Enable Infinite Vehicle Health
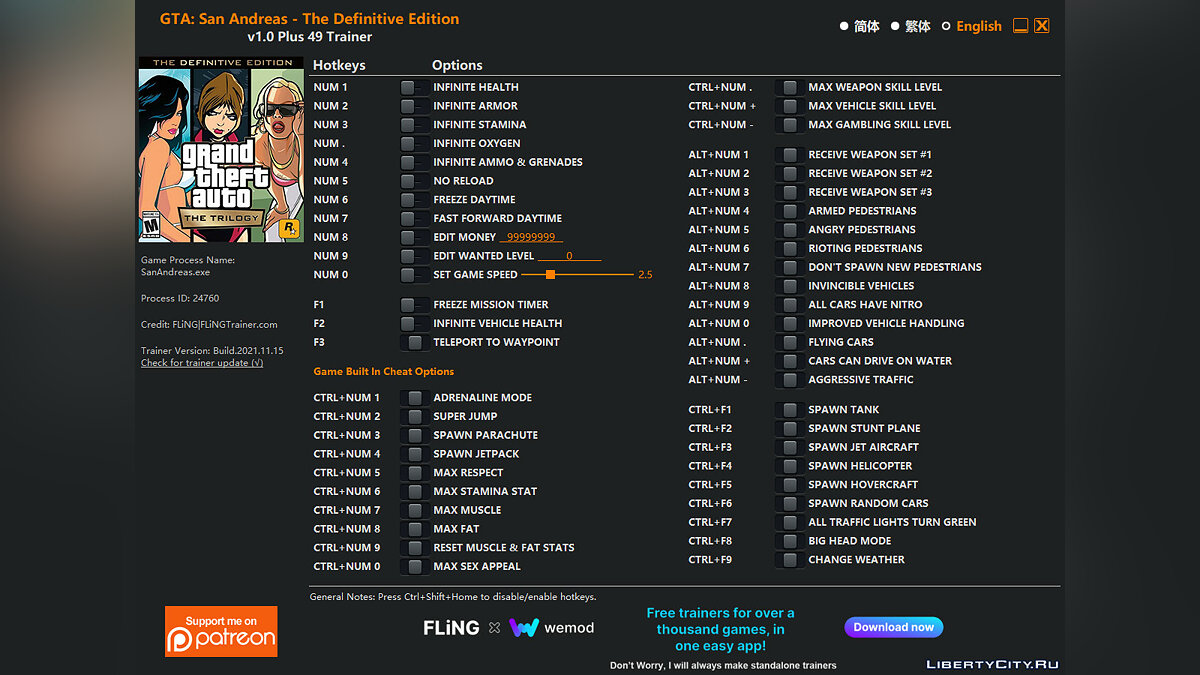The height and width of the screenshot is (675, 1200). (414, 324)
